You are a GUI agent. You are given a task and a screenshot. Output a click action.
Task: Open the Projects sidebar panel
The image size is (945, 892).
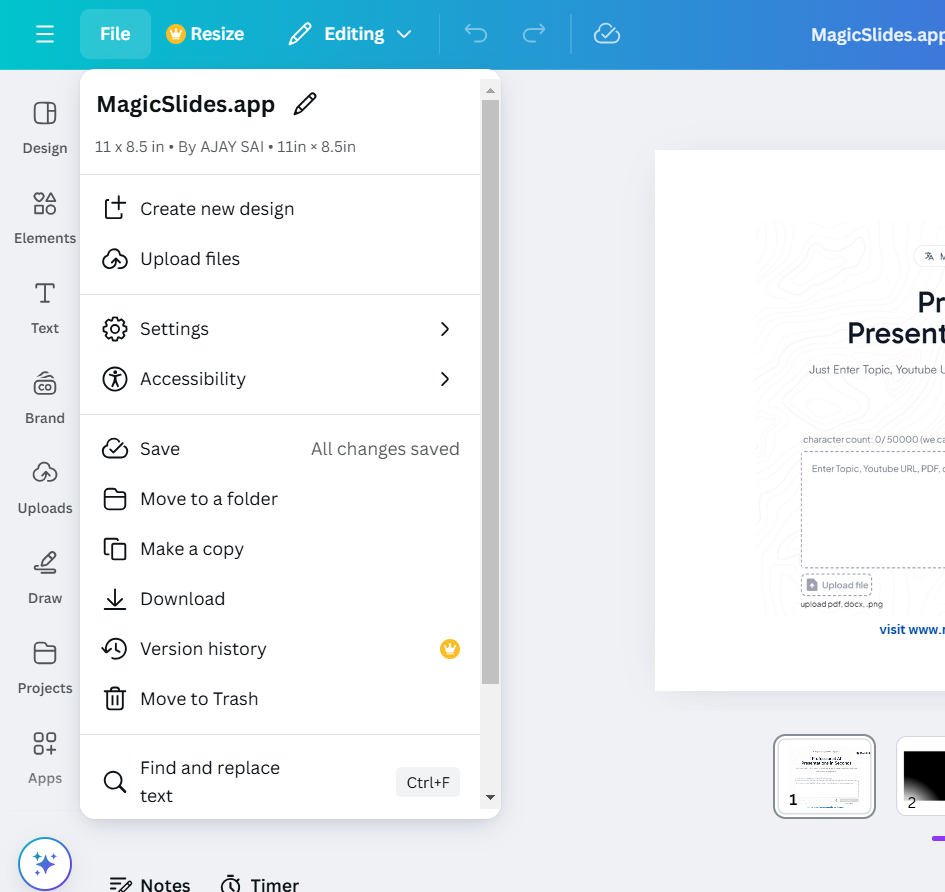(45, 668)
